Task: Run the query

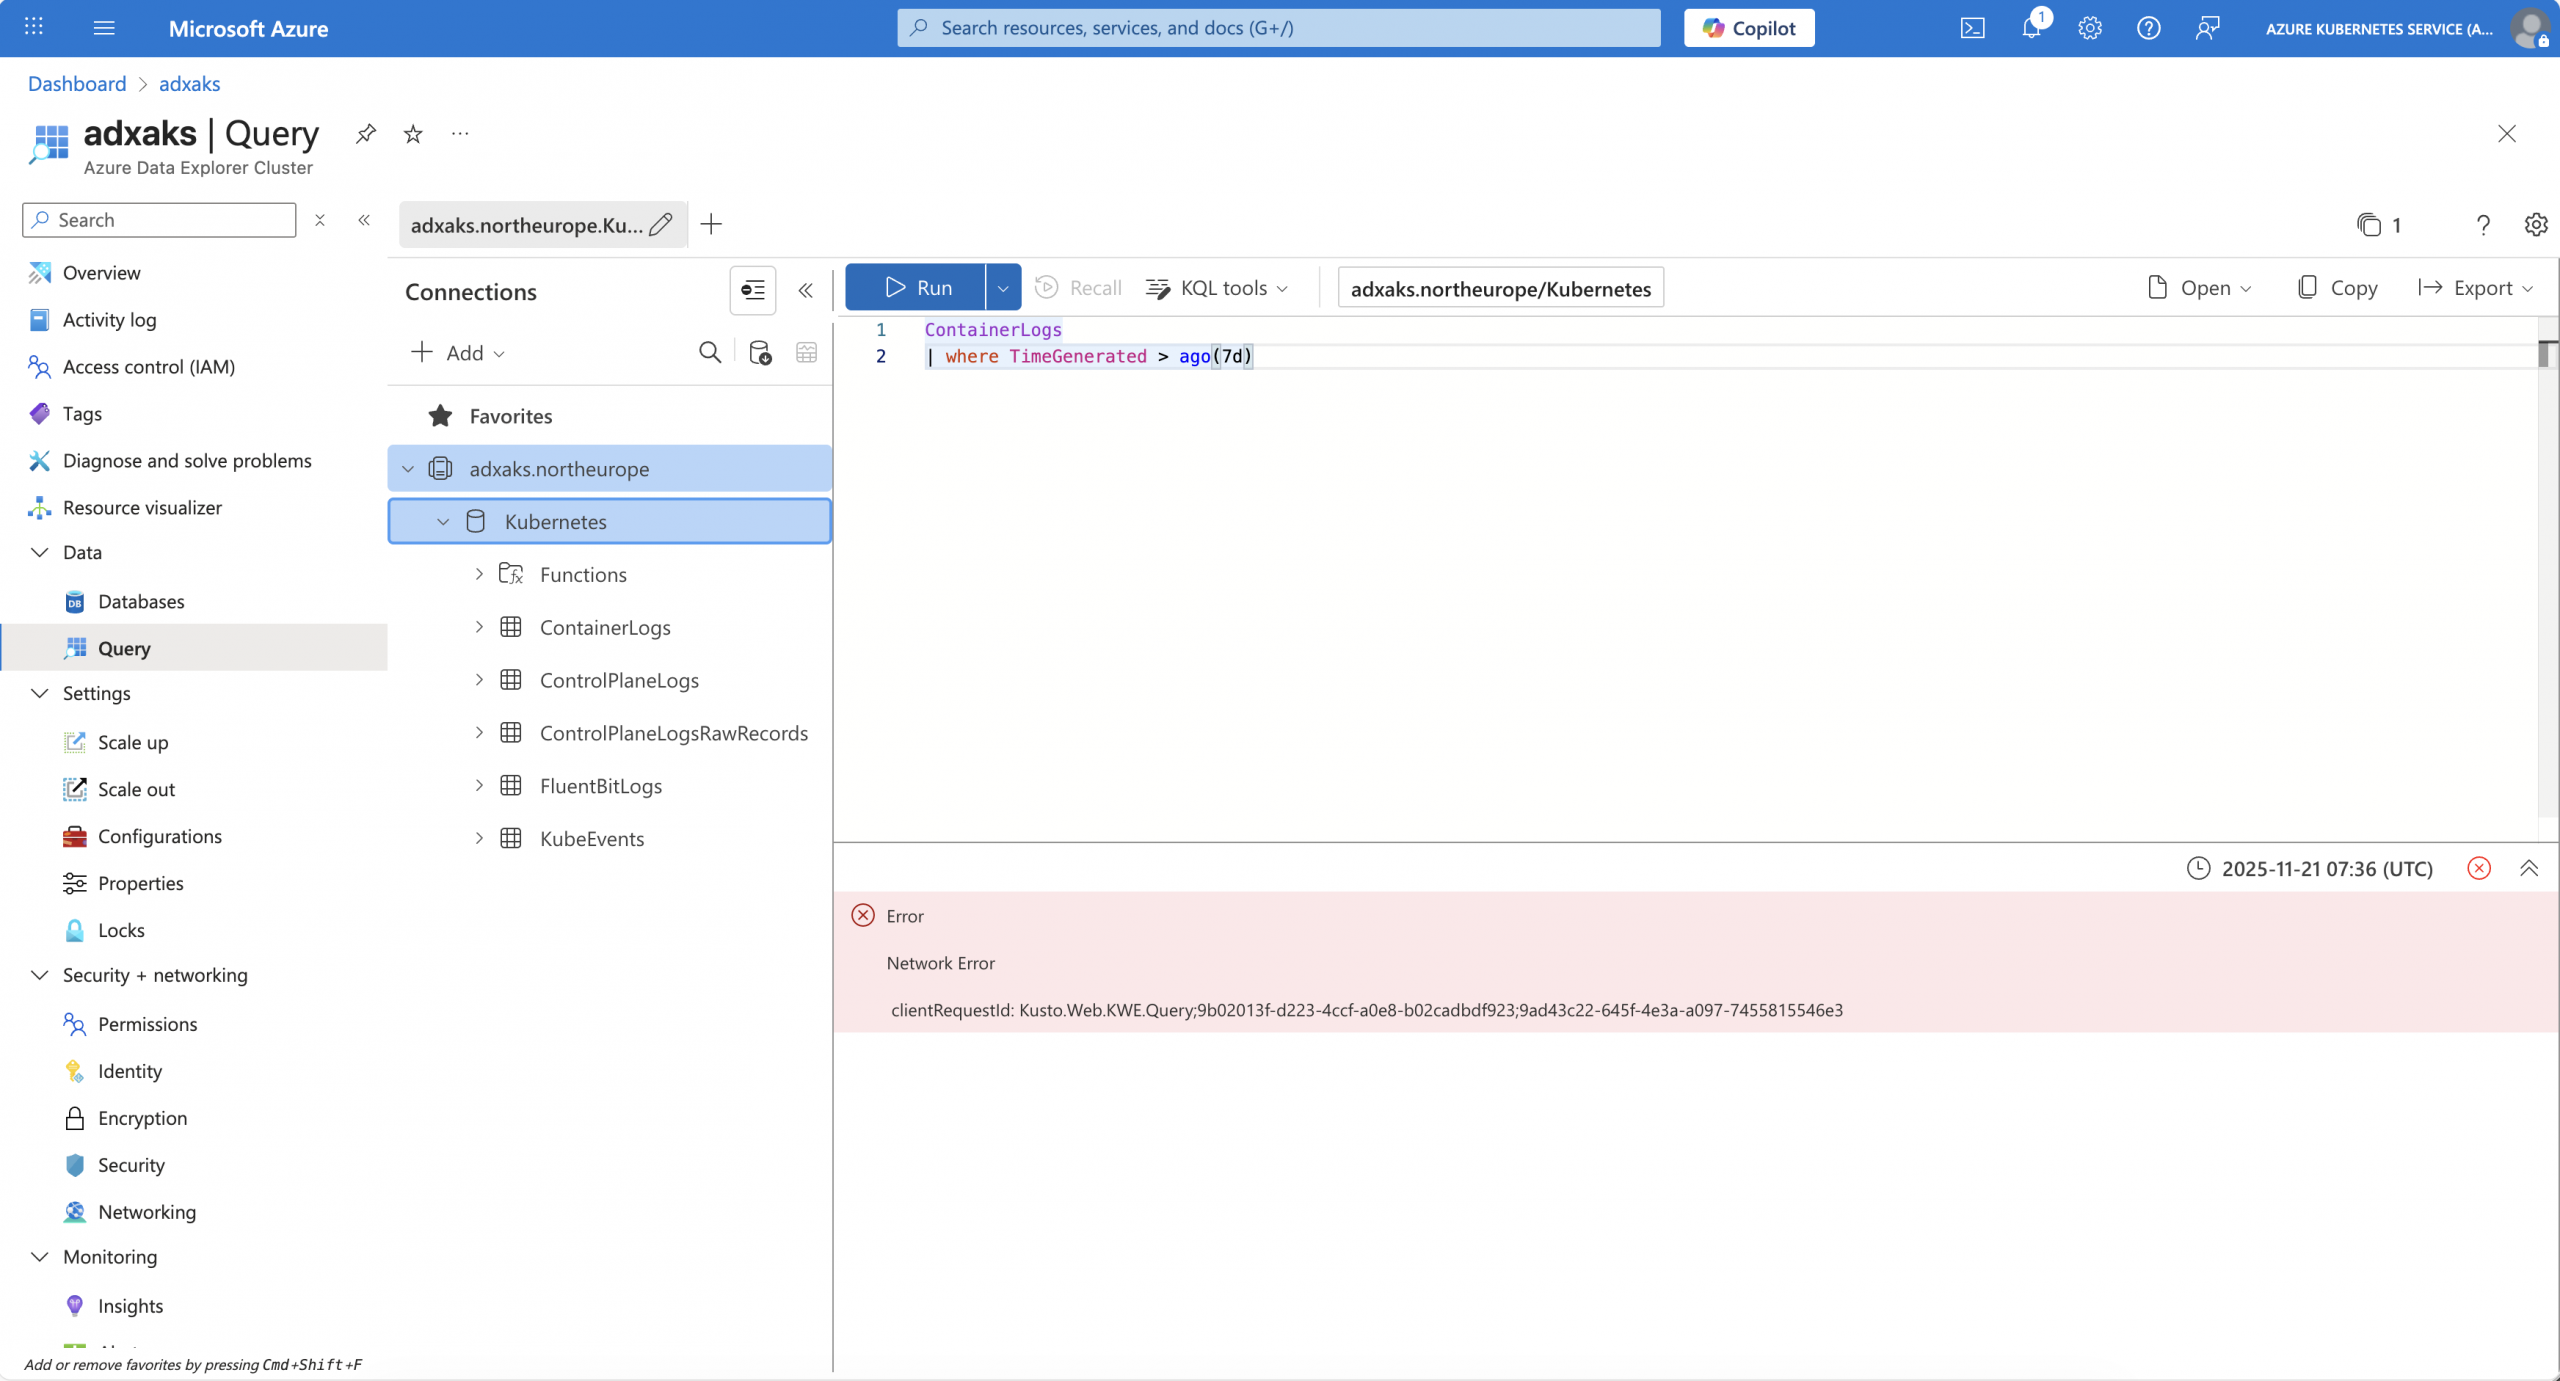Action: click(917, 288)
